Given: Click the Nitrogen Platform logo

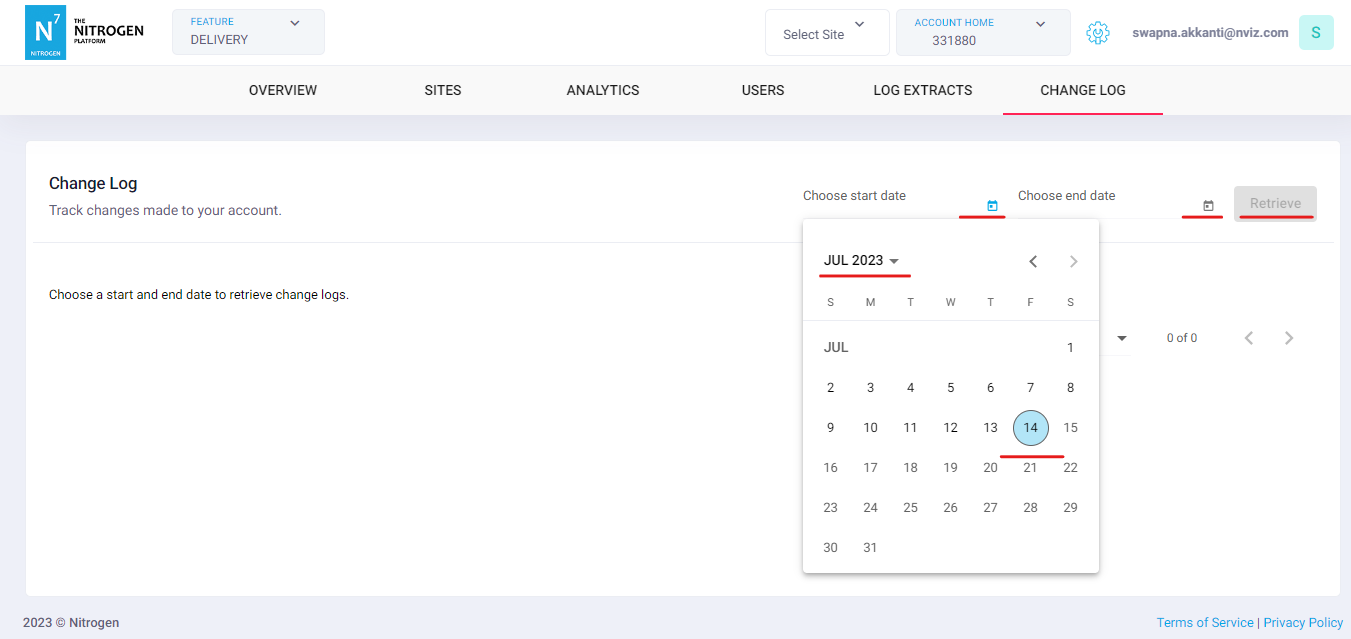Looking at the screenshot, I should (x=84, y=34).
